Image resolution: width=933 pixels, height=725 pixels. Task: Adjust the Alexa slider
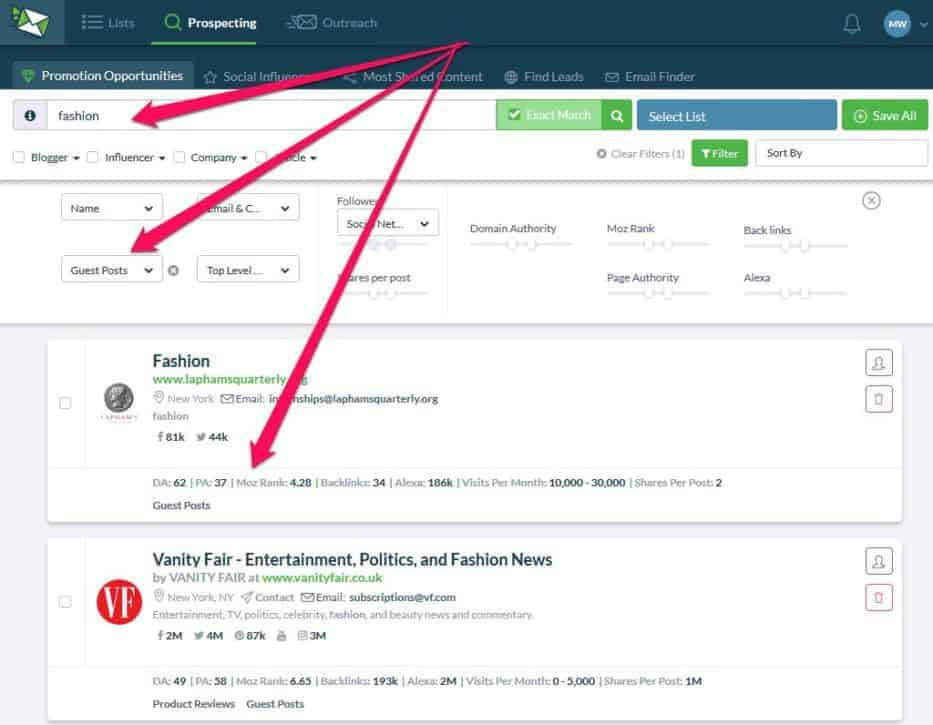795,292
